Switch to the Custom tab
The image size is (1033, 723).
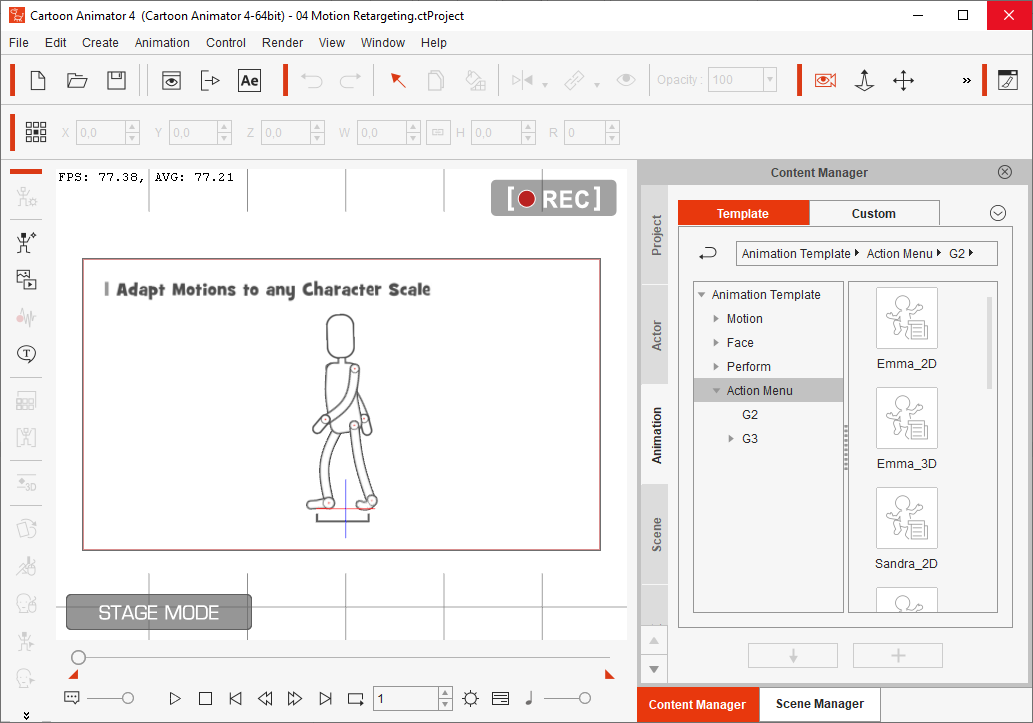click(x=874, y=214)
